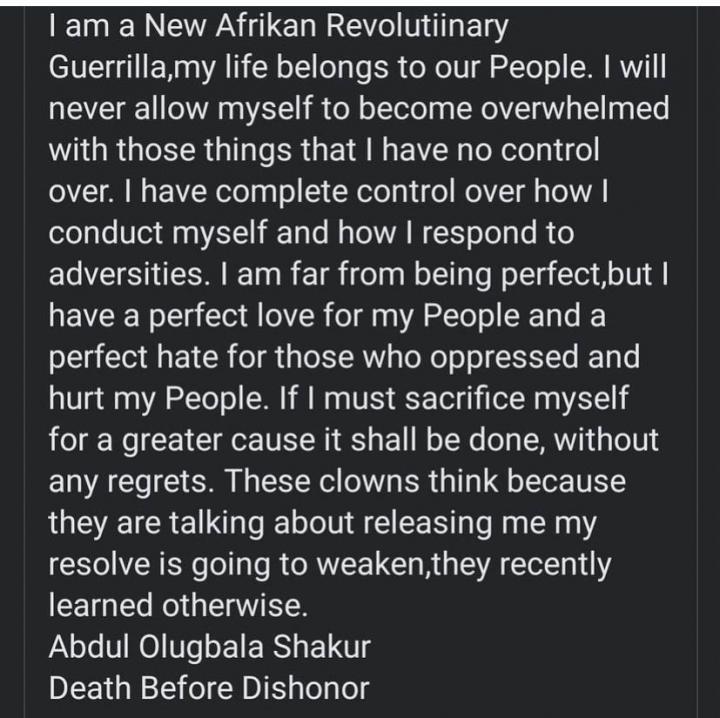Select the word Afrikan in first line
Image resolution: width=720 pixels, height=718 pixels.
tap(266, 26)
